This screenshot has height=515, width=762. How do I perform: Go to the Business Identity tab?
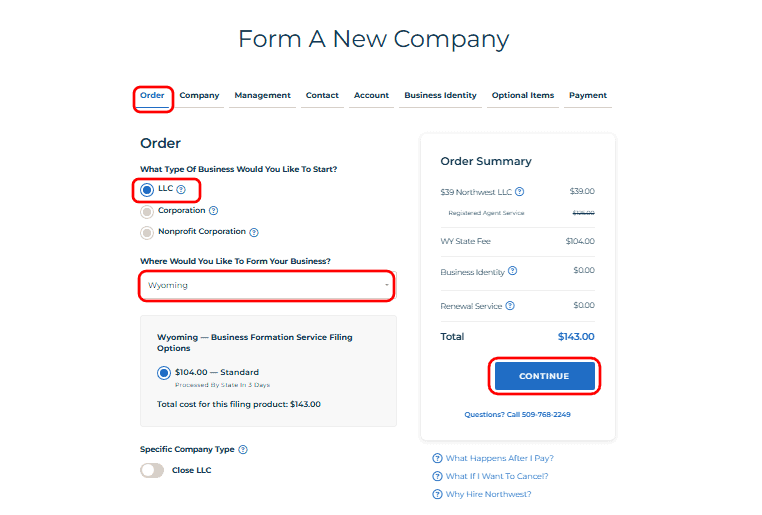pos(440,96)
